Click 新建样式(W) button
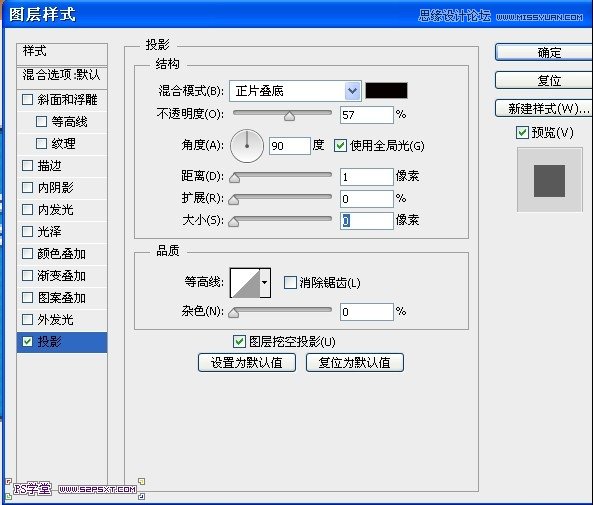 click(x=544, y=109)
